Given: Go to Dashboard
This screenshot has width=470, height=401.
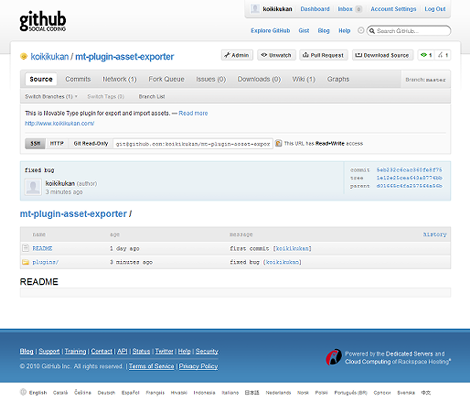Looking at the screenshot, I should (315, 9).
